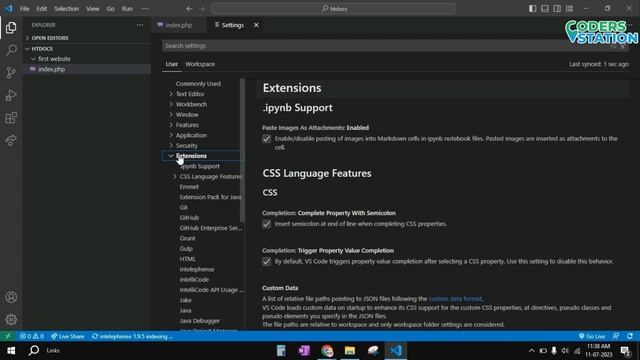Select Emmet in settings tree
640x360 pixels.
(x=189, y=187)
